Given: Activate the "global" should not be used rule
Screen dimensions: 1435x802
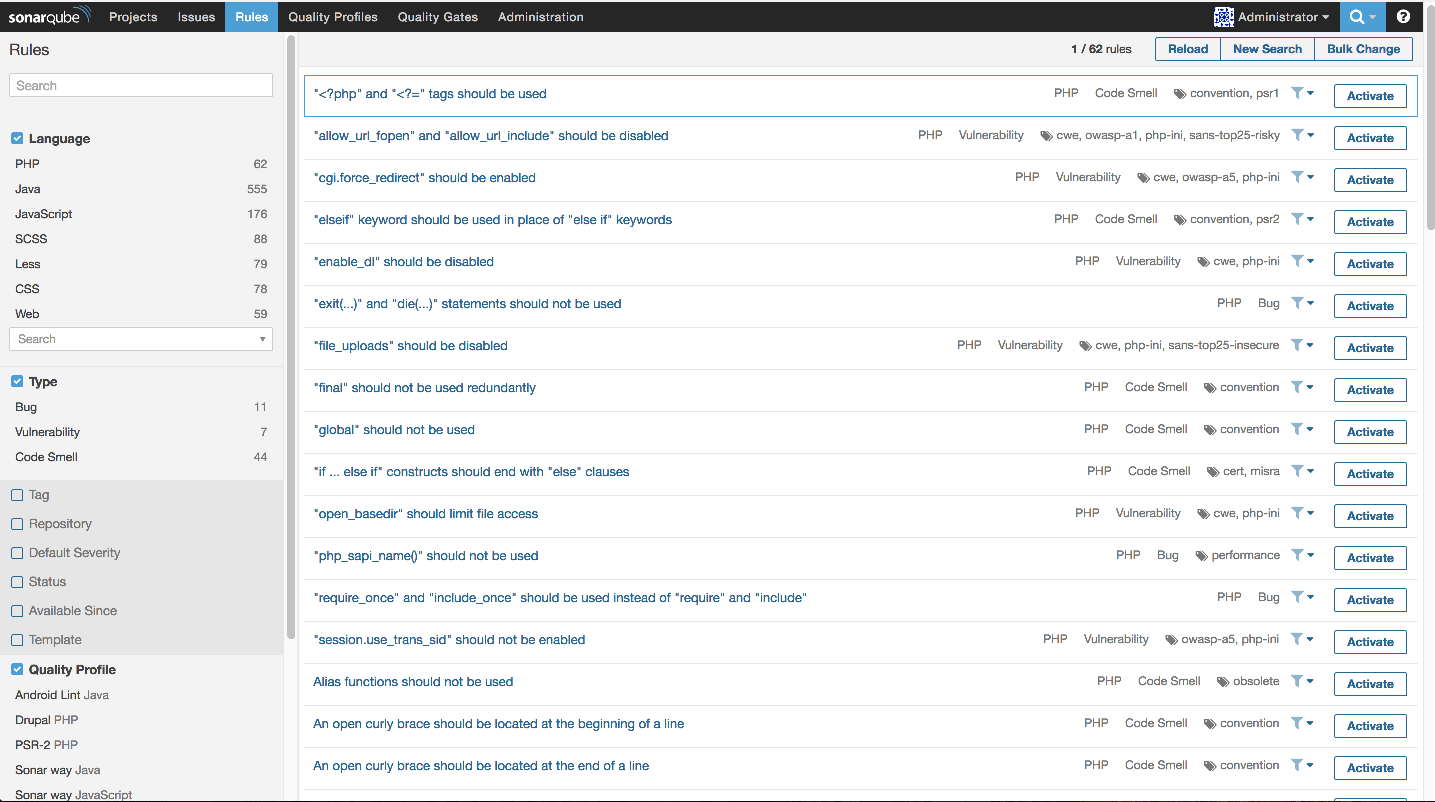Looking at the screenshot, I should (1369, 431).
